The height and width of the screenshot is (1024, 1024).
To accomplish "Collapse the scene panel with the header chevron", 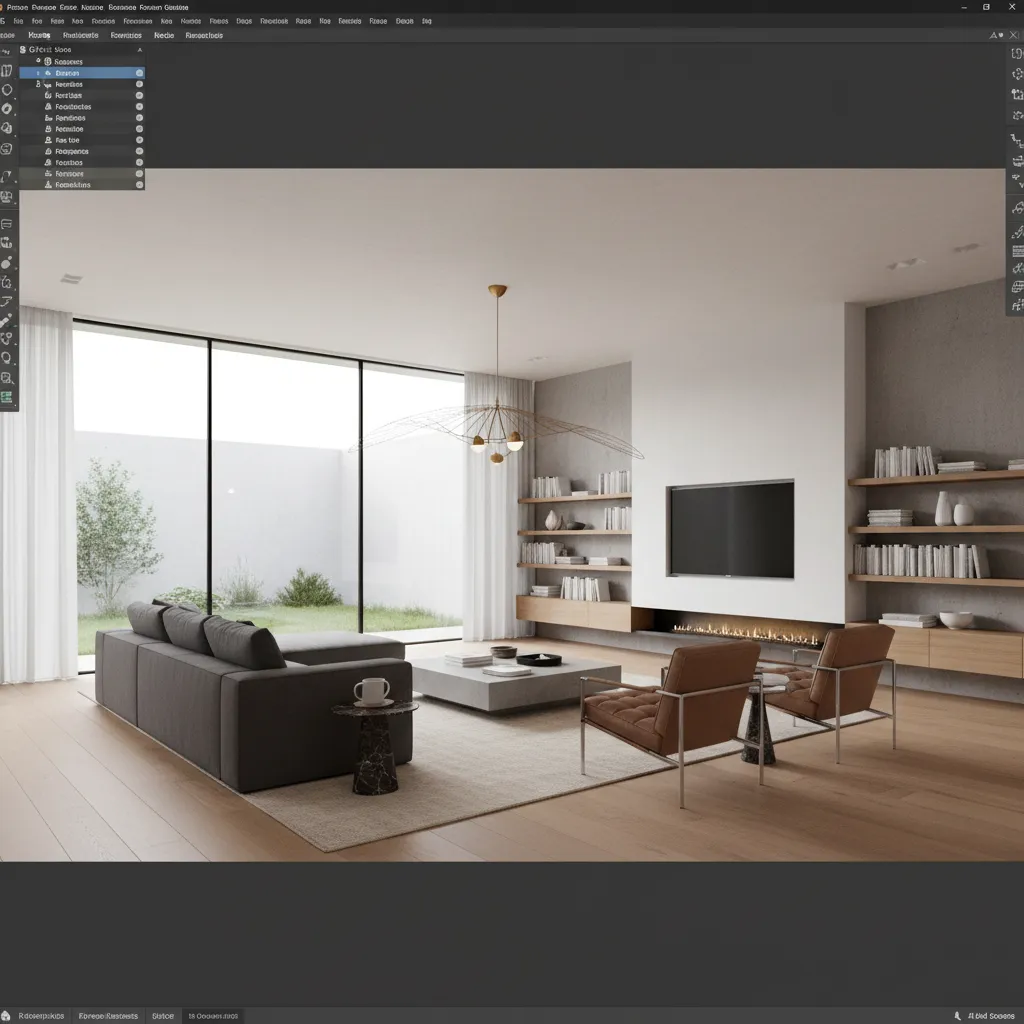I will [x=139, y=50].
